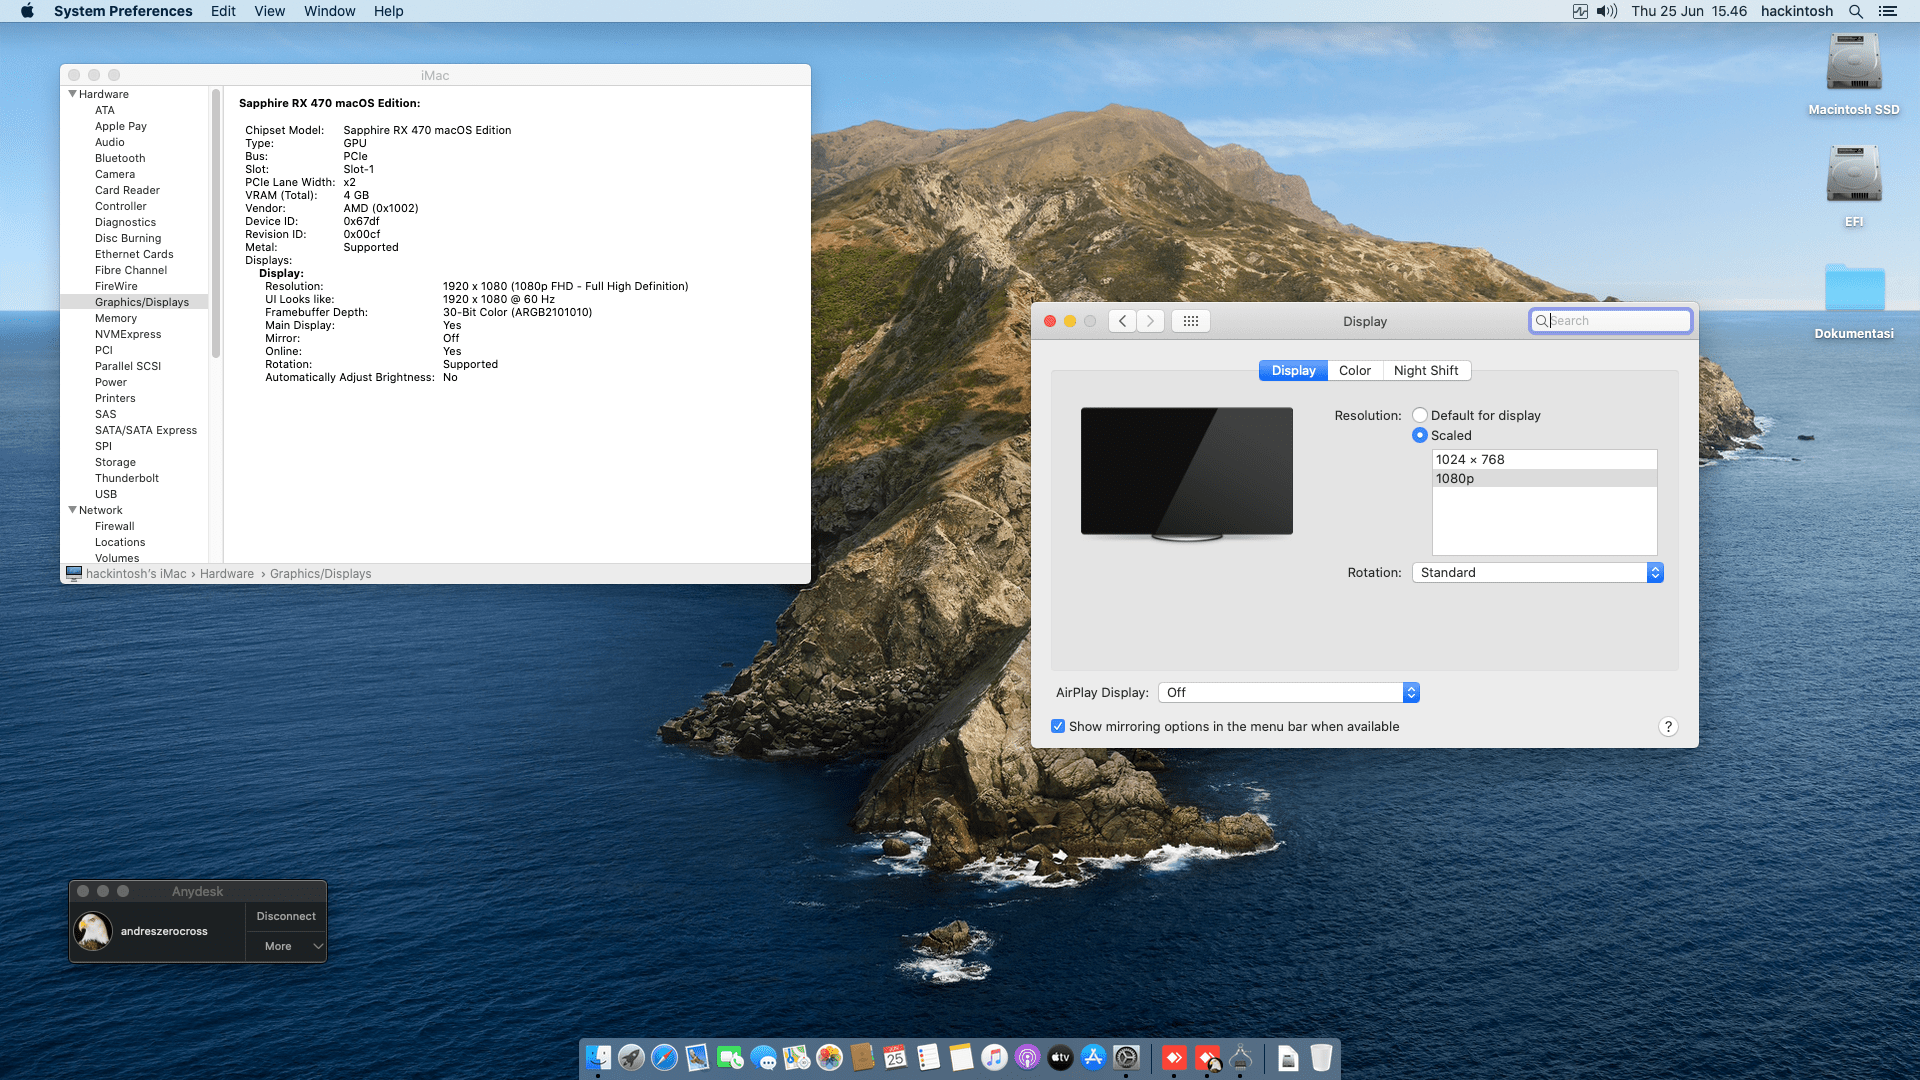Select the Display tab in Display preferences
The width and height of the screenshot is (1920, 1080).
[1293, 370]
